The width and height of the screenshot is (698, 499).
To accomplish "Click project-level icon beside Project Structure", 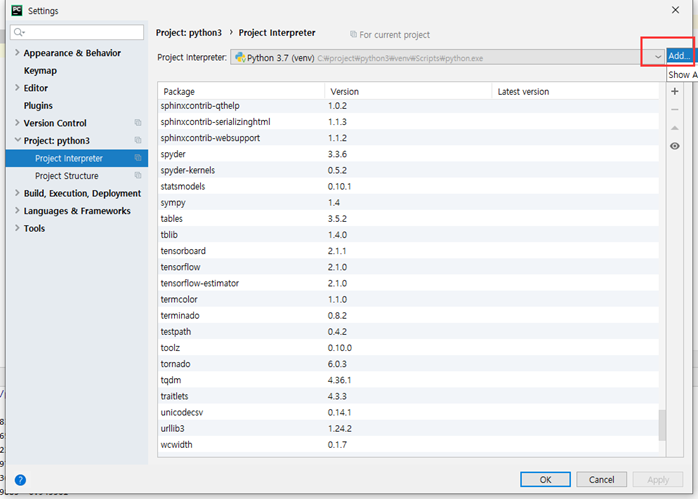I will click(138, 175).
